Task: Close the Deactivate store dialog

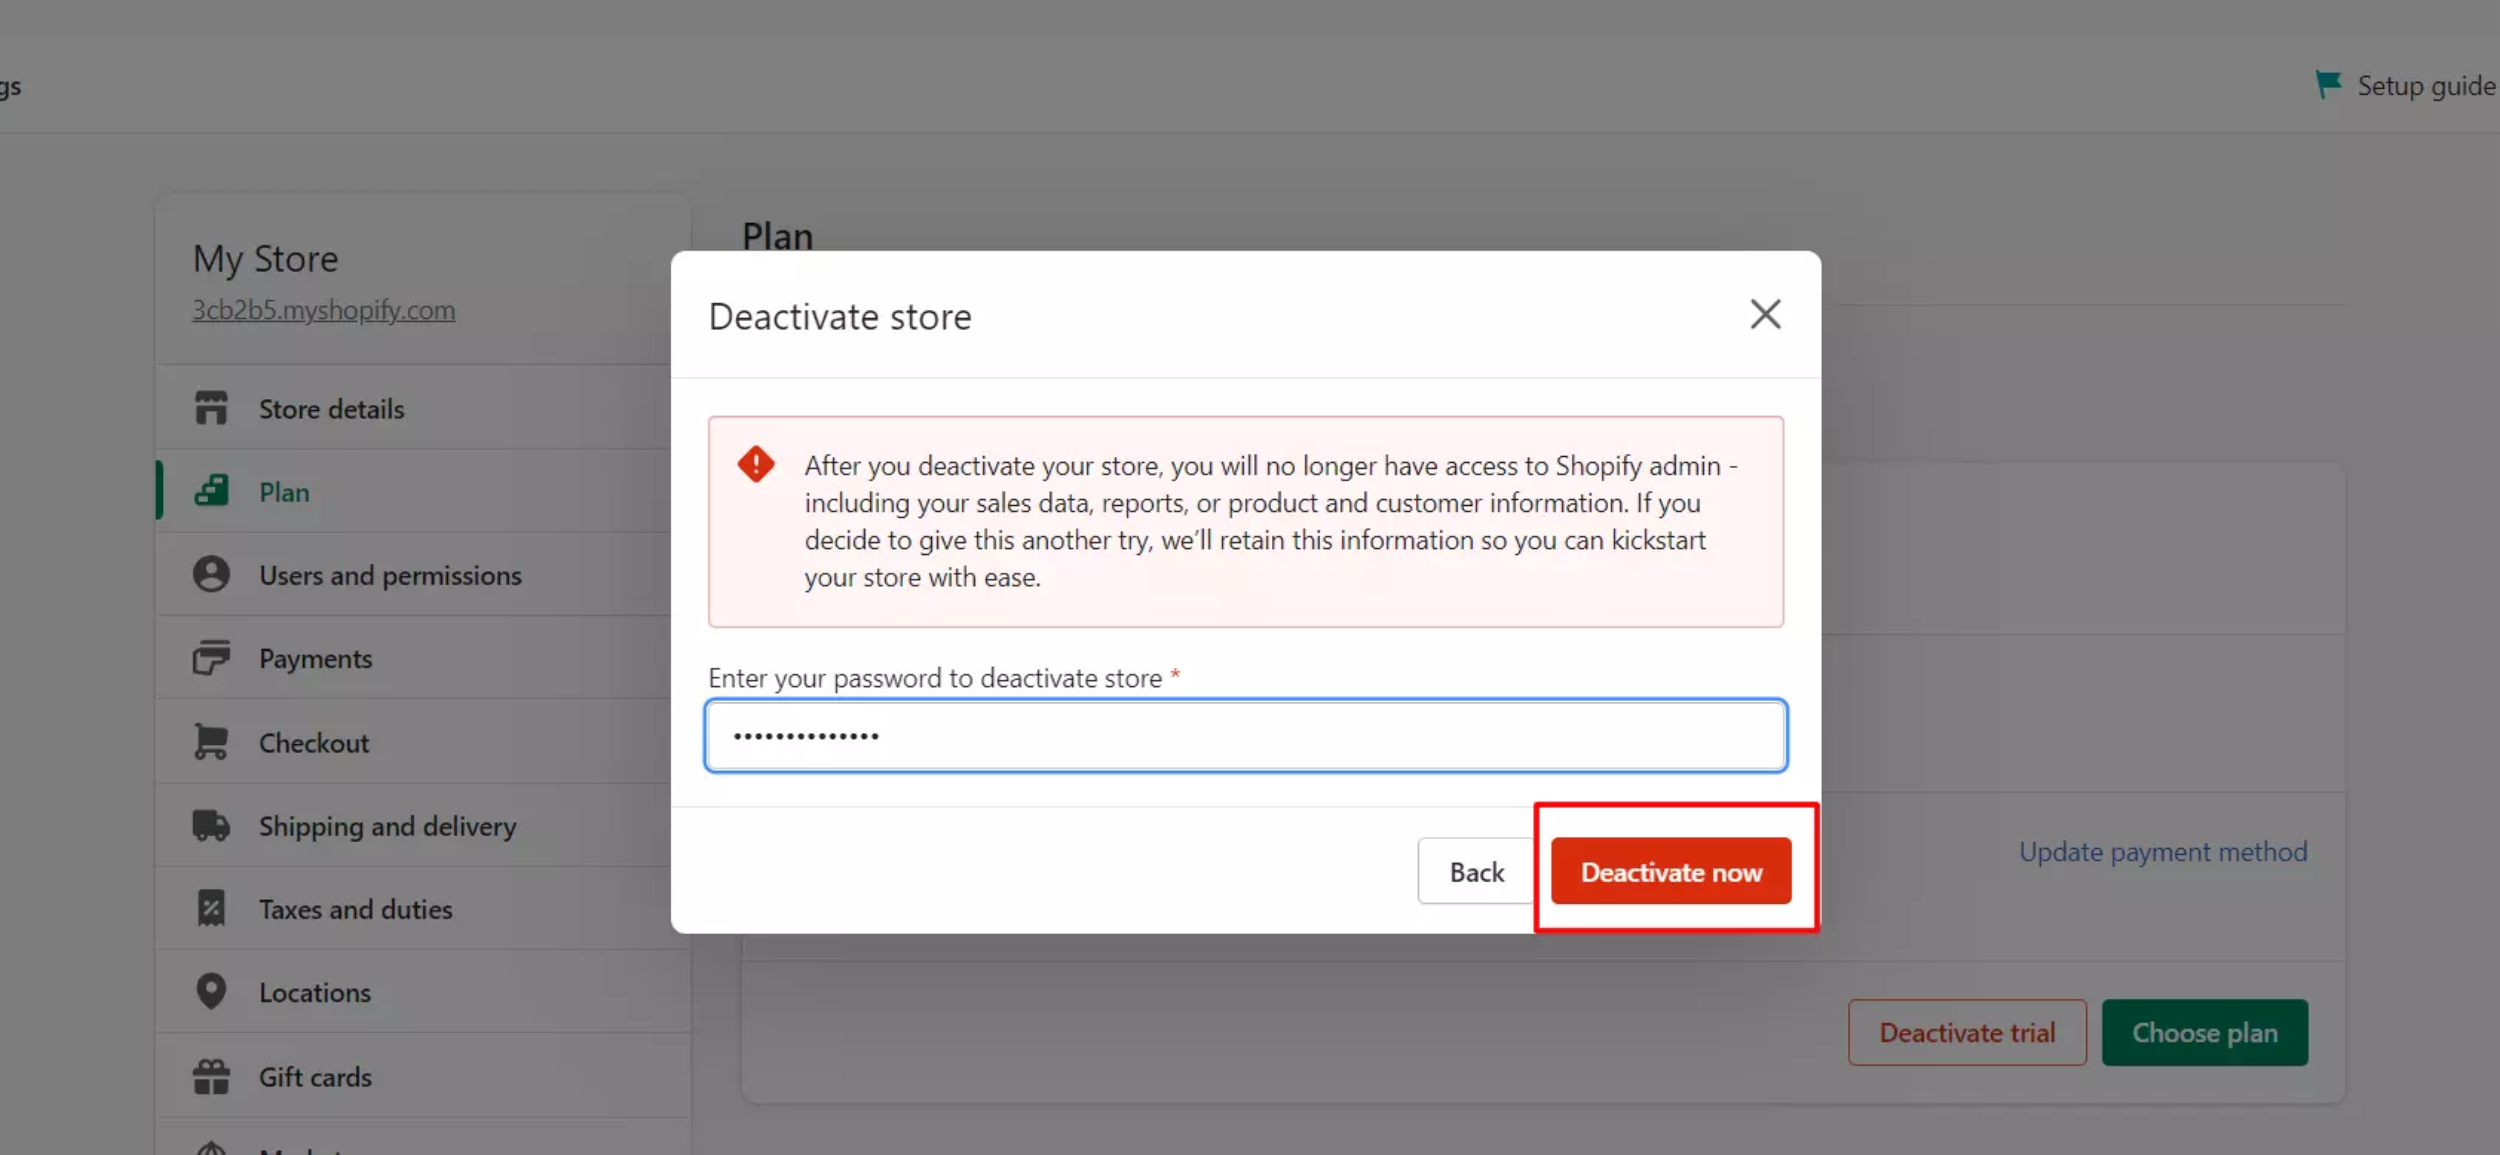Action: pos(1765,315)
